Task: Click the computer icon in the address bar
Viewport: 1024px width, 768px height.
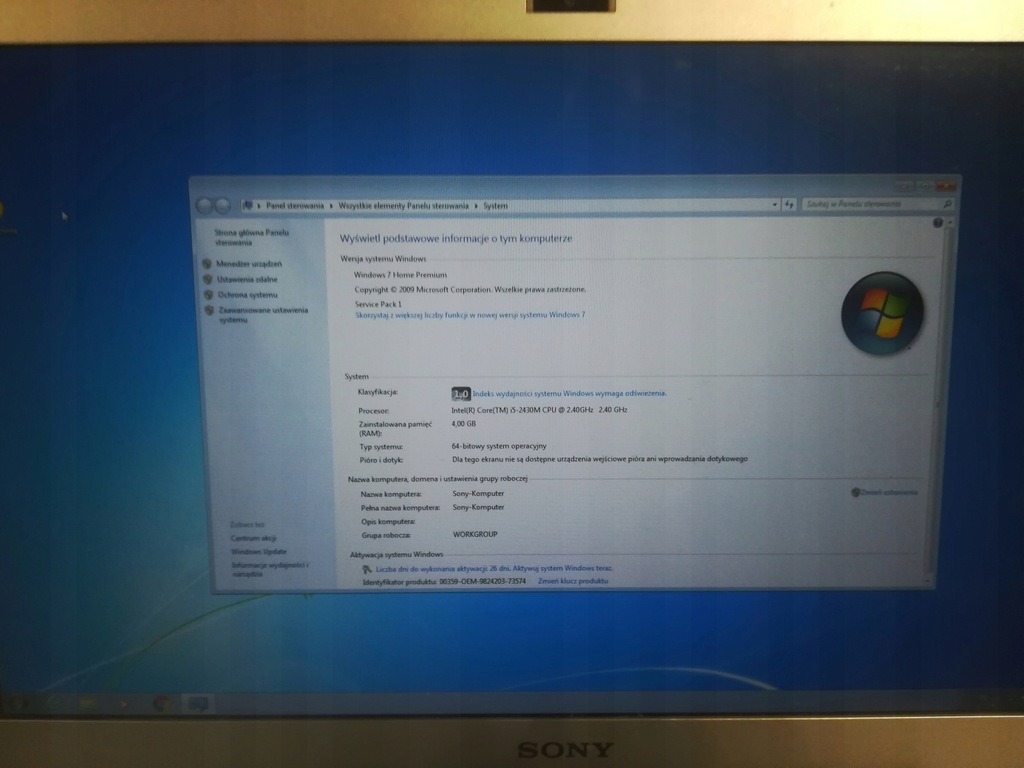Action: pyautogui.click(x=248, y=206)
